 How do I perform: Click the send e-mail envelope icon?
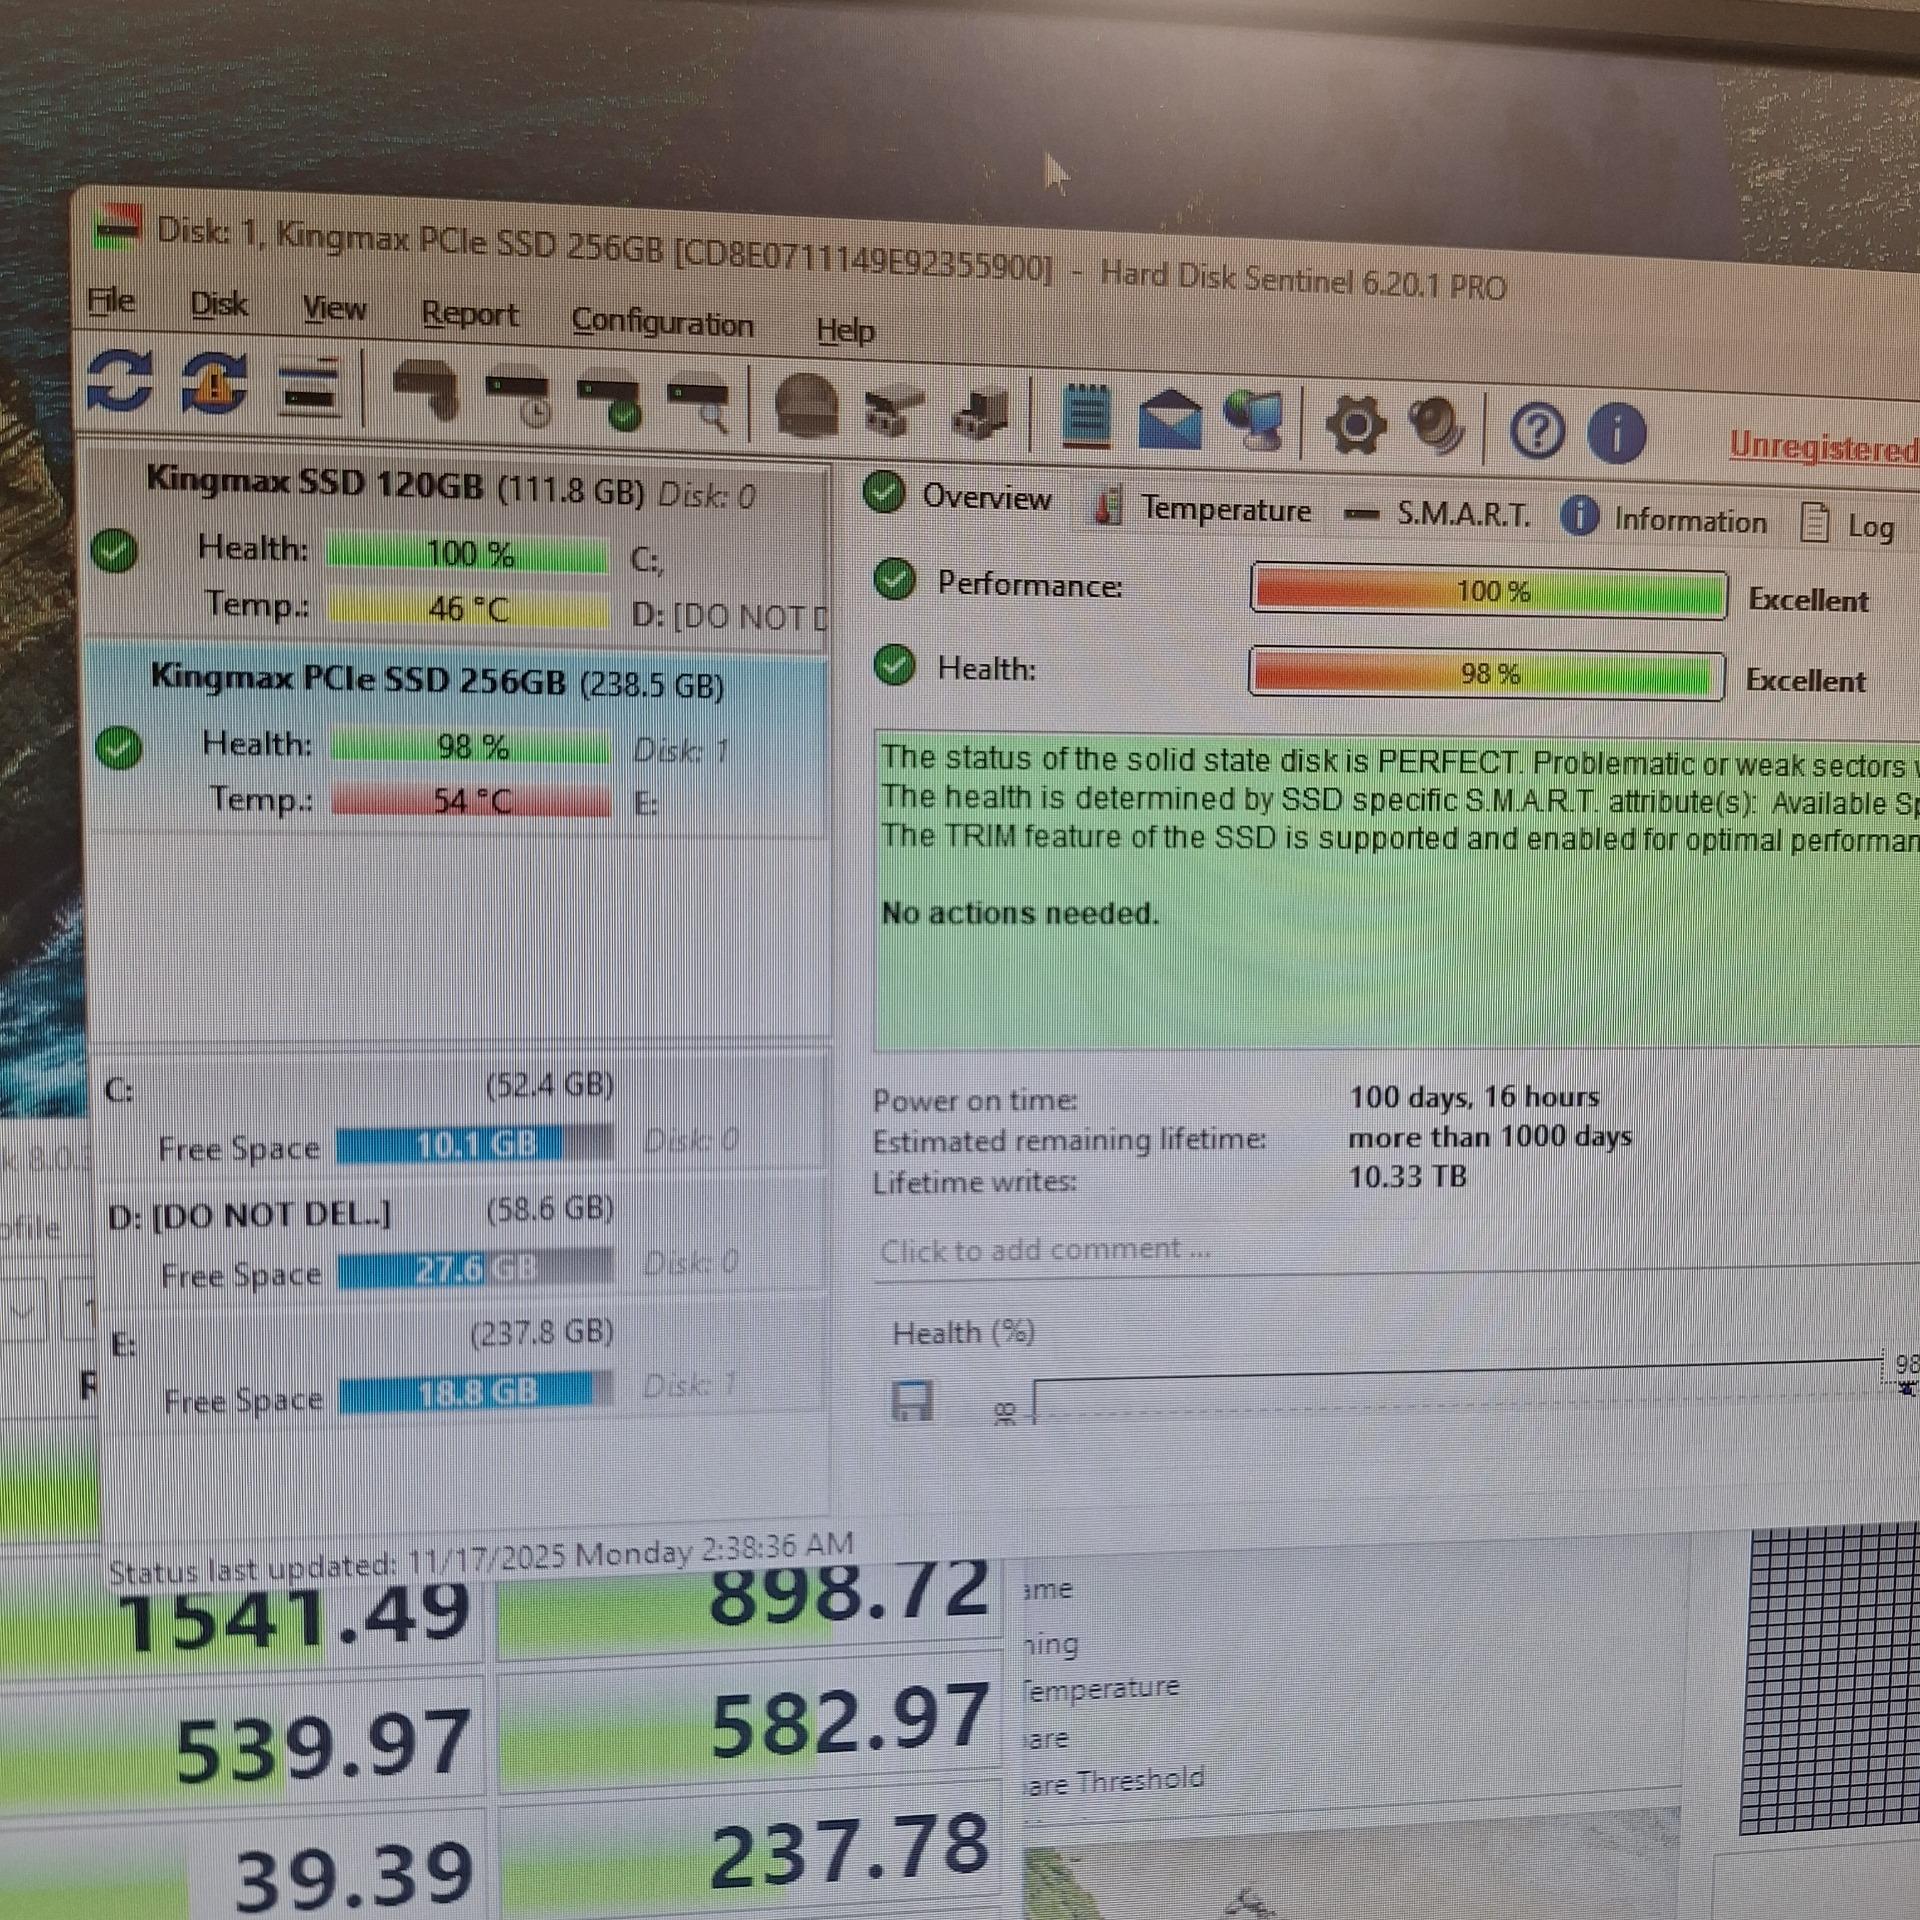point(1170,421)
